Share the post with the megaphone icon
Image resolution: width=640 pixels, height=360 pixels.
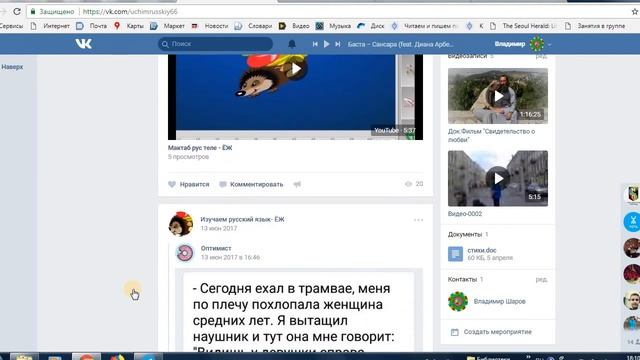[x=297, y=184]
